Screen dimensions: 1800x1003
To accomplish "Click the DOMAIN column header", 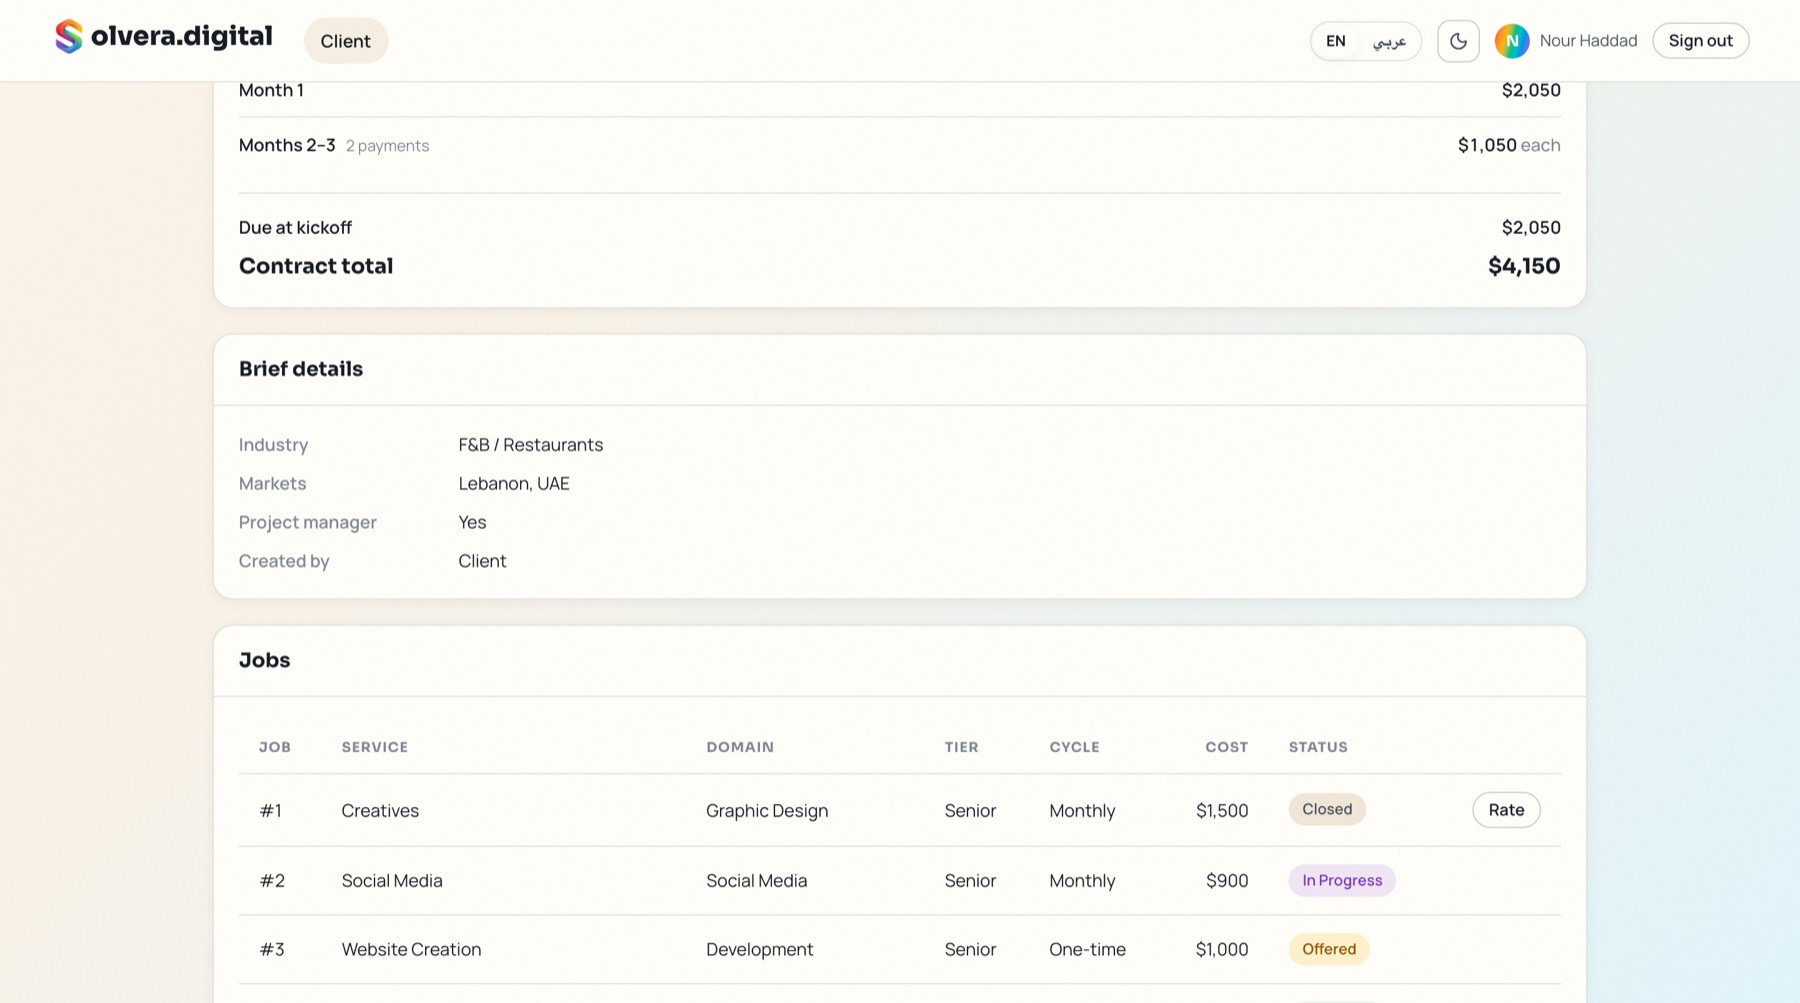I will [740, 747].
